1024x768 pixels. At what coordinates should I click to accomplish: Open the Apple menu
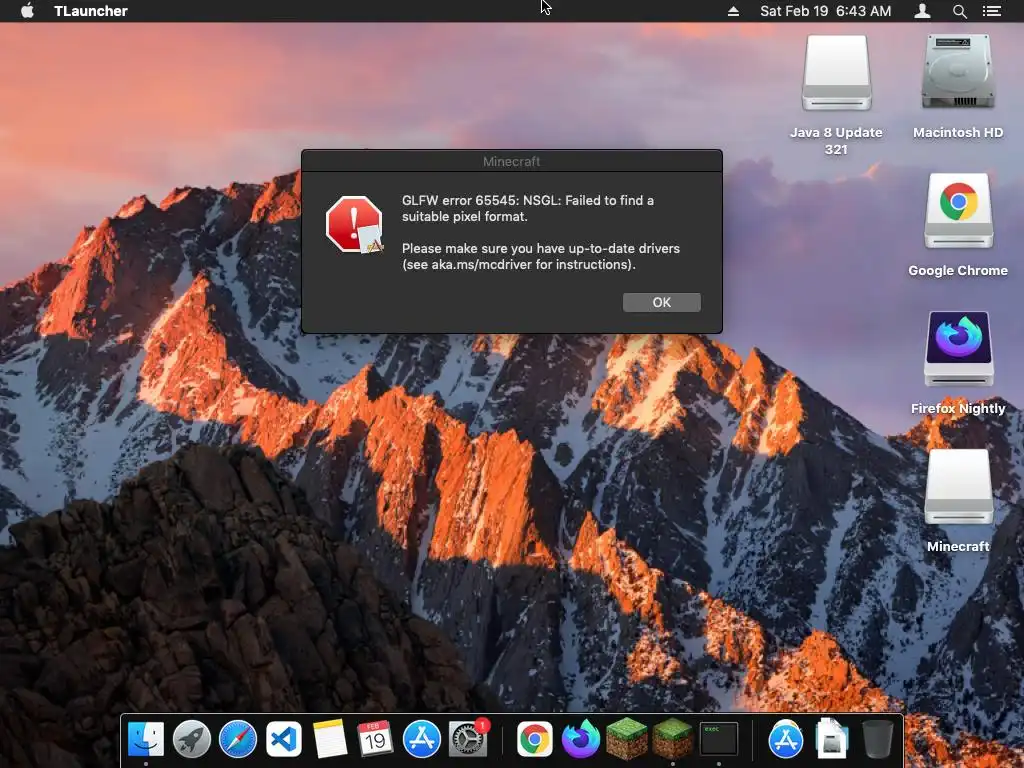[27, 11]
